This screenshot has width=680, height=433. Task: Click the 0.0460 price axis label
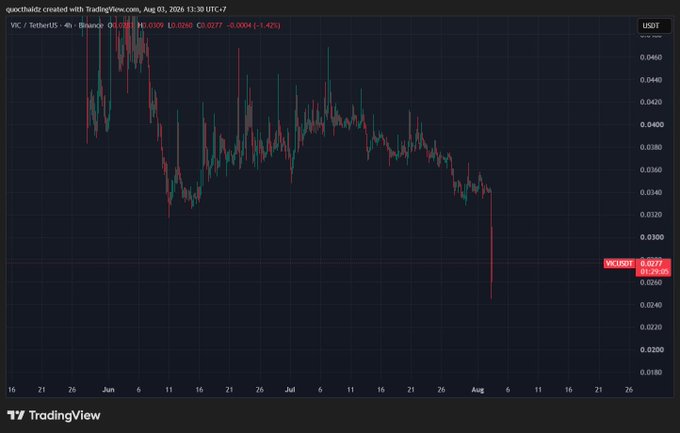point(651,57)
